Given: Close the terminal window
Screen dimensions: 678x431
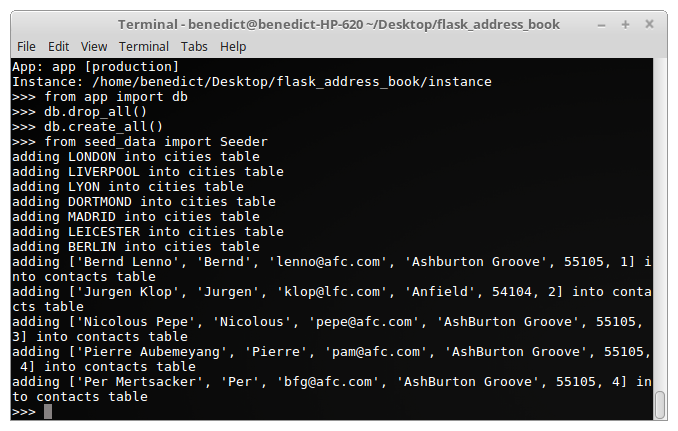Looking at the screenshot, I should [649, 24].
